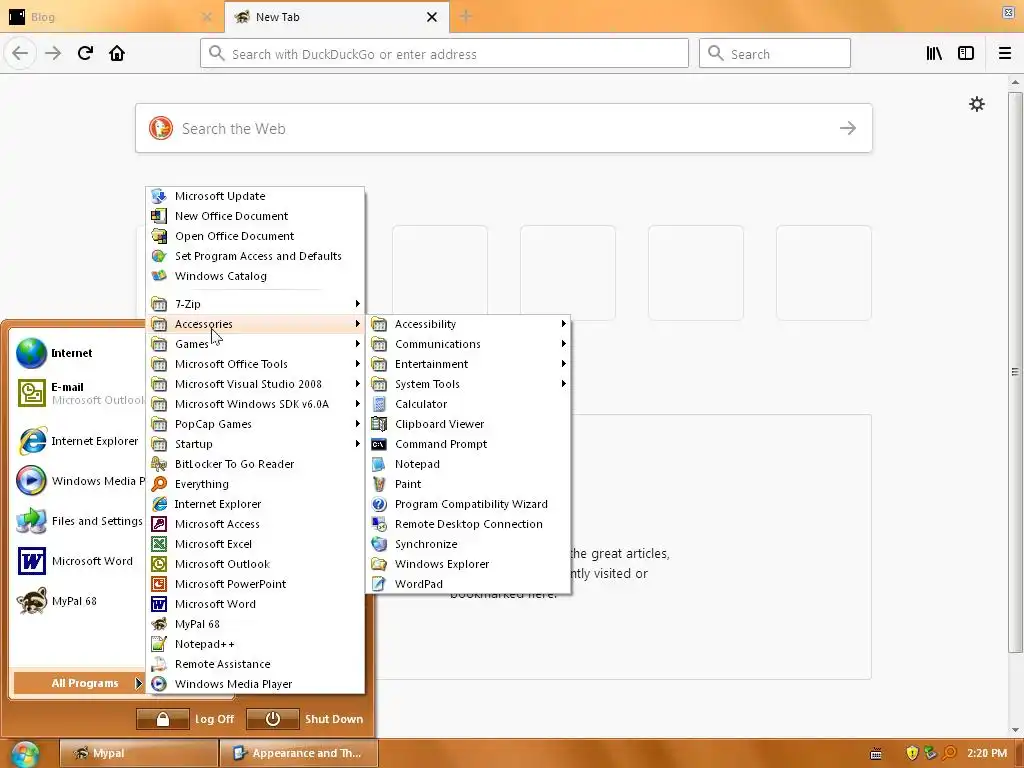Click Log Off button

tap(185, 719)
